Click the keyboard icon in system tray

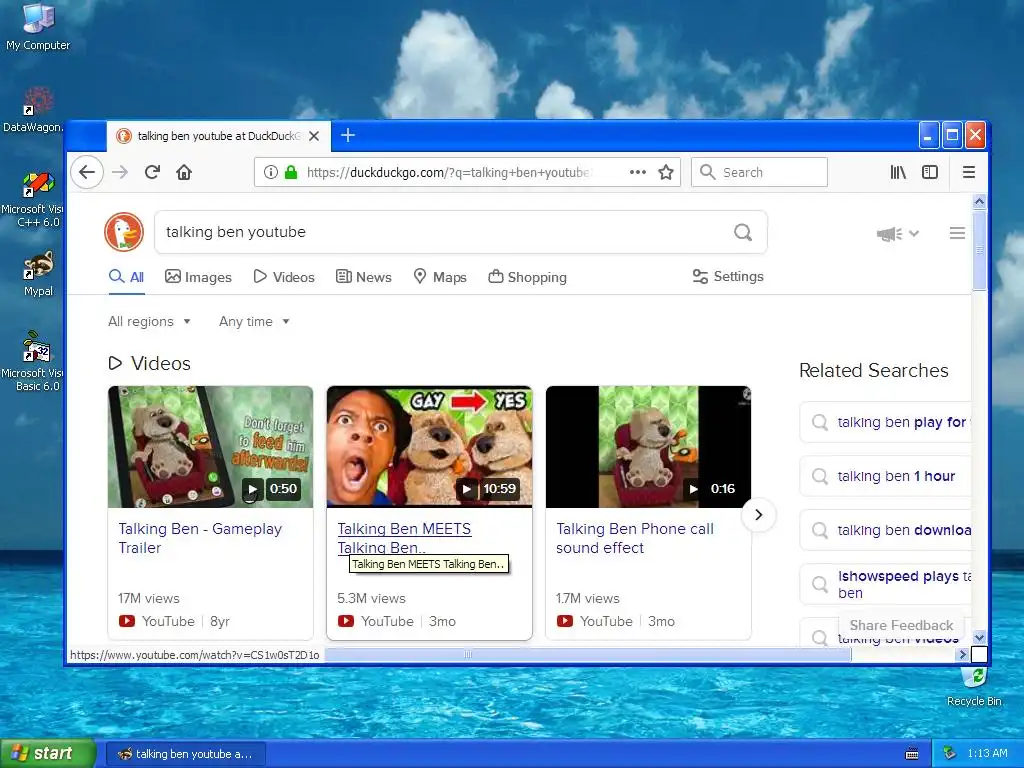coord(912,754)
